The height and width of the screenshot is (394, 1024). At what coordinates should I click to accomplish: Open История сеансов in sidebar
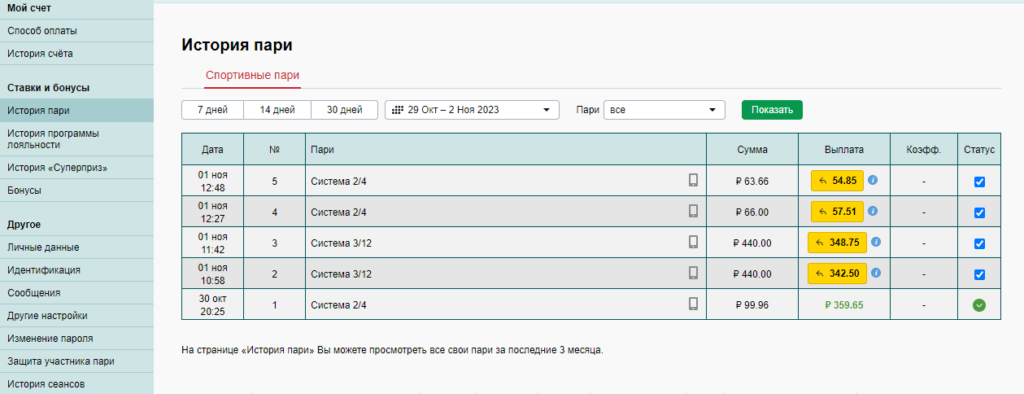coord(76,384)
